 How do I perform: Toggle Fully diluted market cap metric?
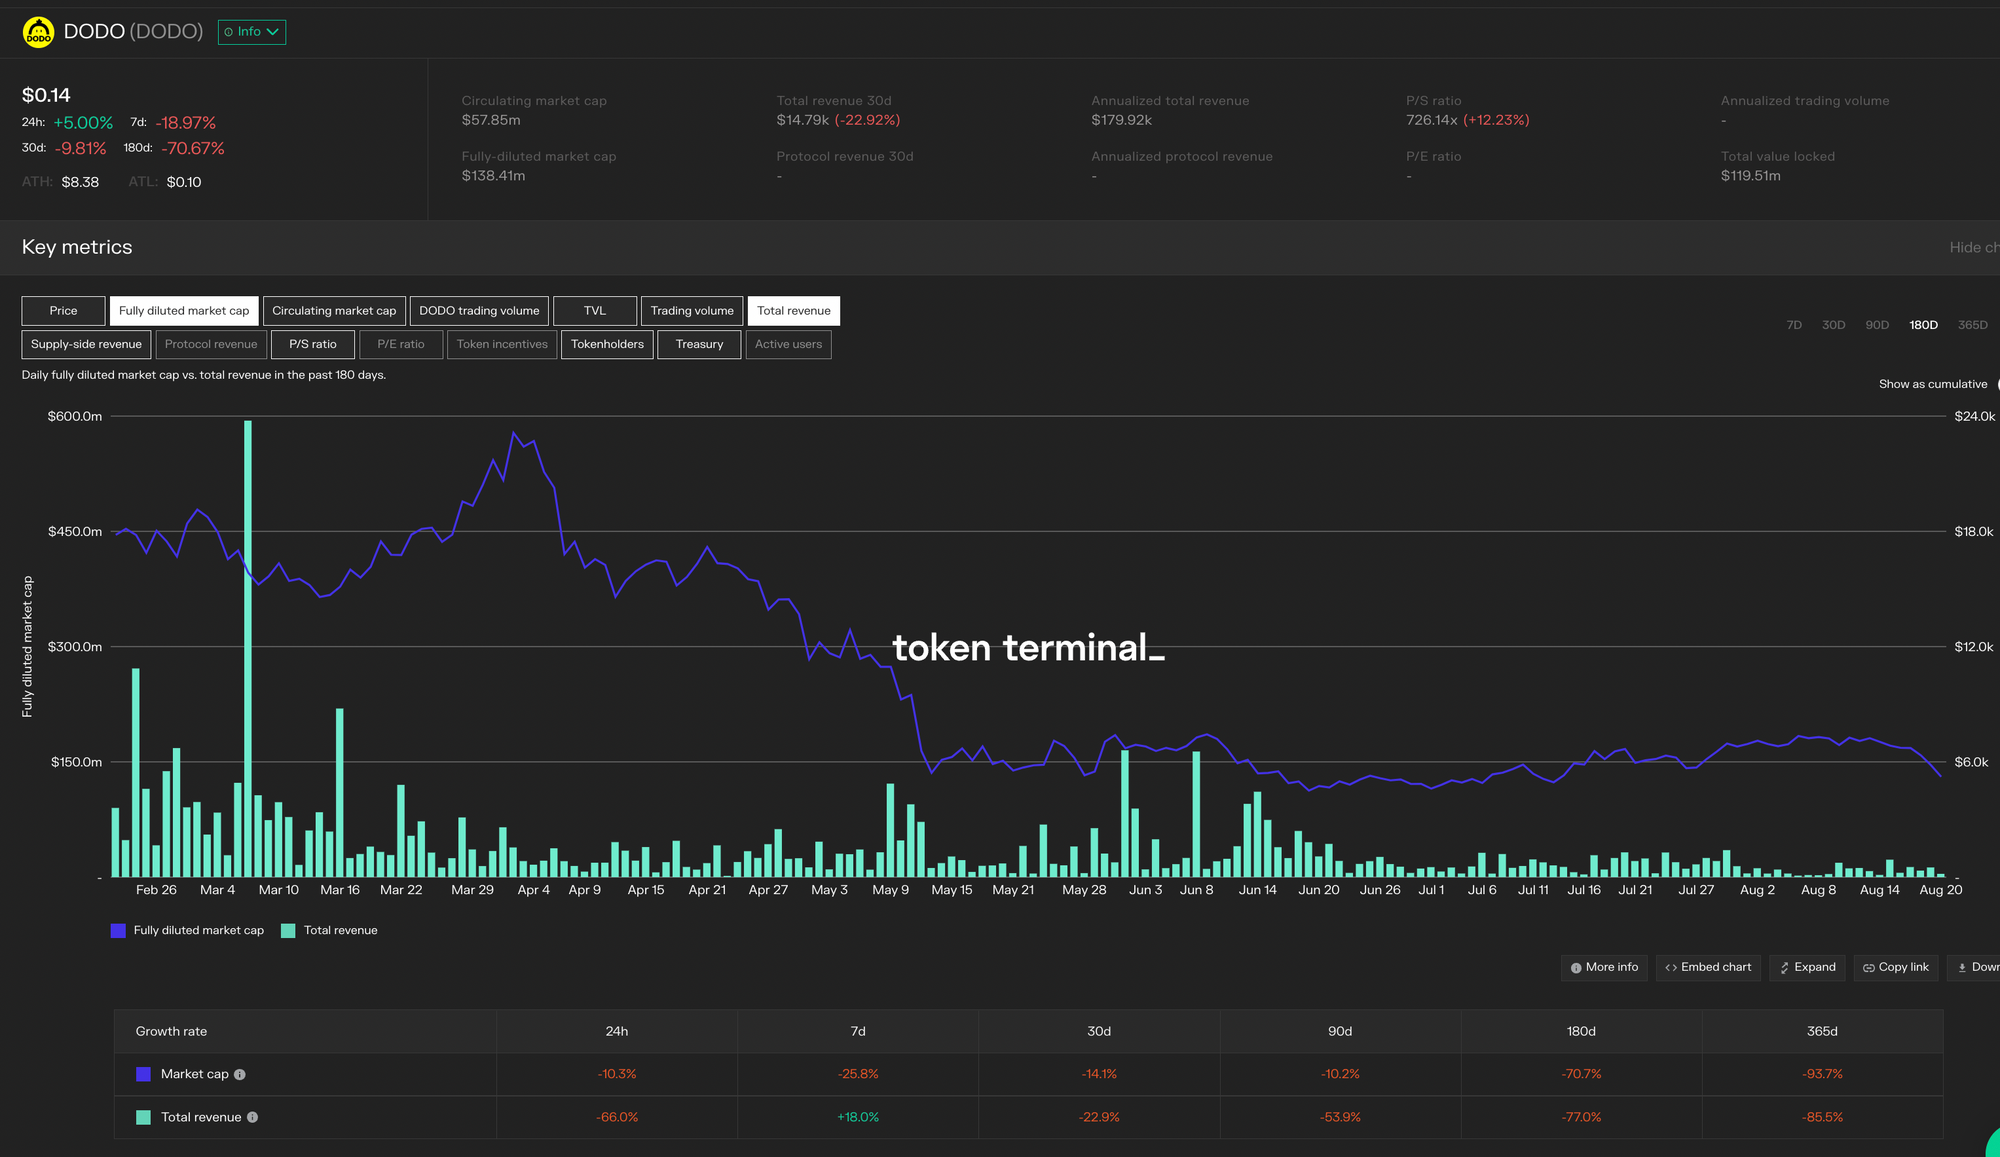tap(184, 311)
